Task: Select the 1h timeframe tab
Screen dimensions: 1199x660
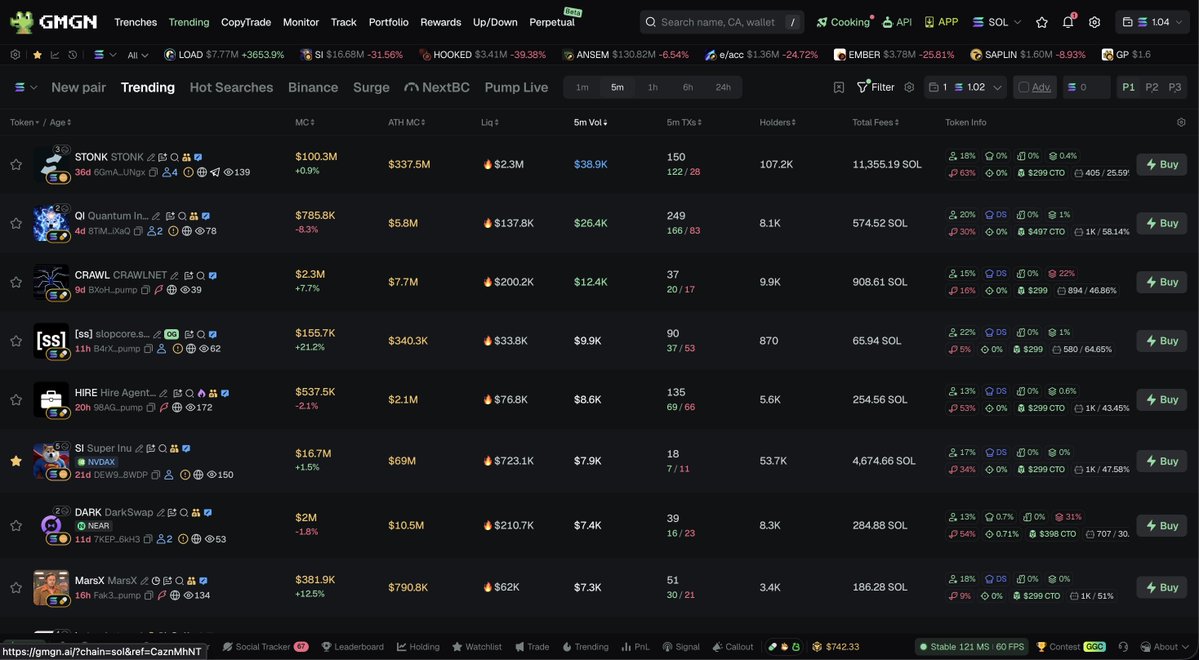Action: 652,87
